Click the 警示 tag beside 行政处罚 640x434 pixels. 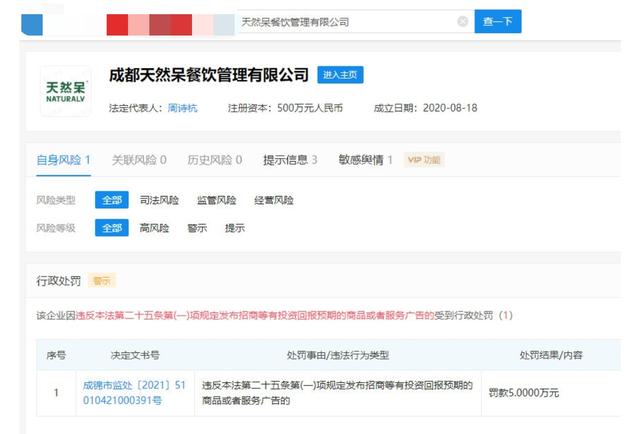tap(102, 281)
